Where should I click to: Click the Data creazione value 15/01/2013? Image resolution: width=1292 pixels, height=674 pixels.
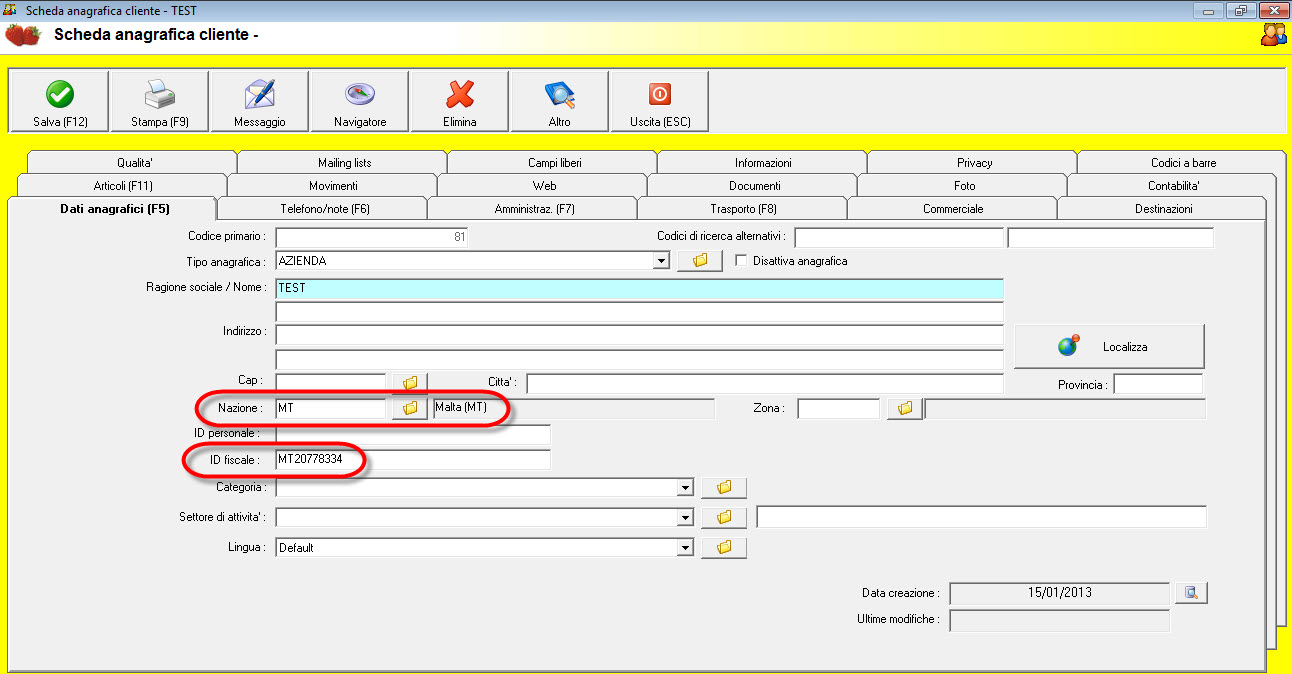pyautogui.click(x=1059, y=593)
